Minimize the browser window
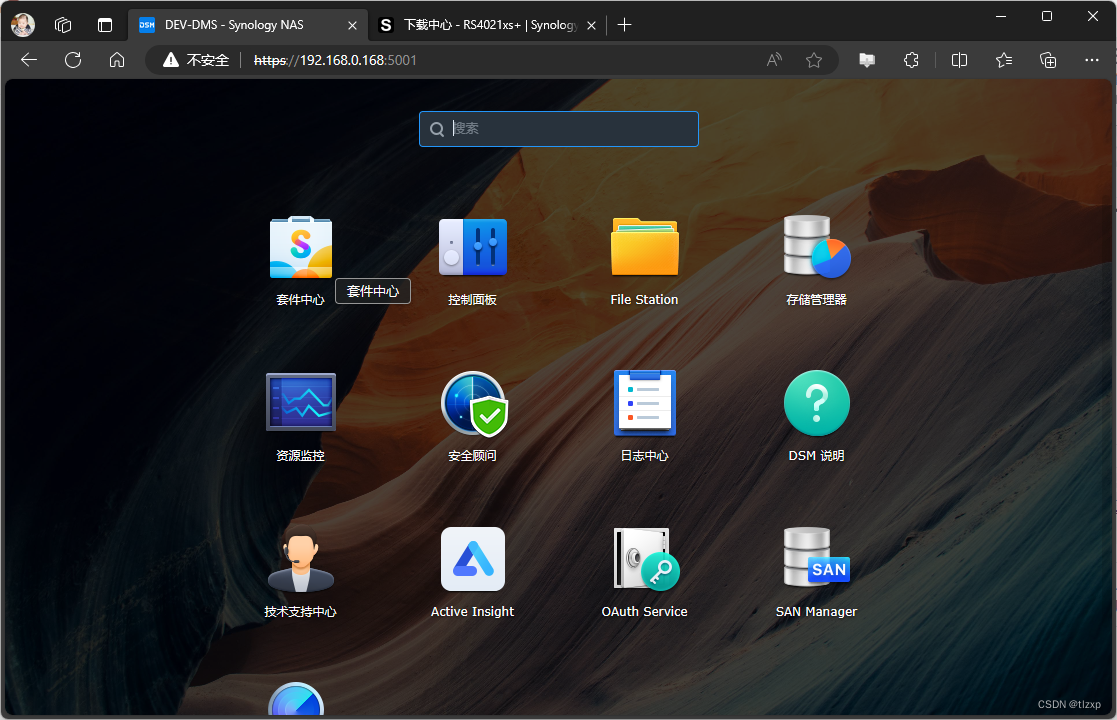1117x720 pixels. point(1001,16)
